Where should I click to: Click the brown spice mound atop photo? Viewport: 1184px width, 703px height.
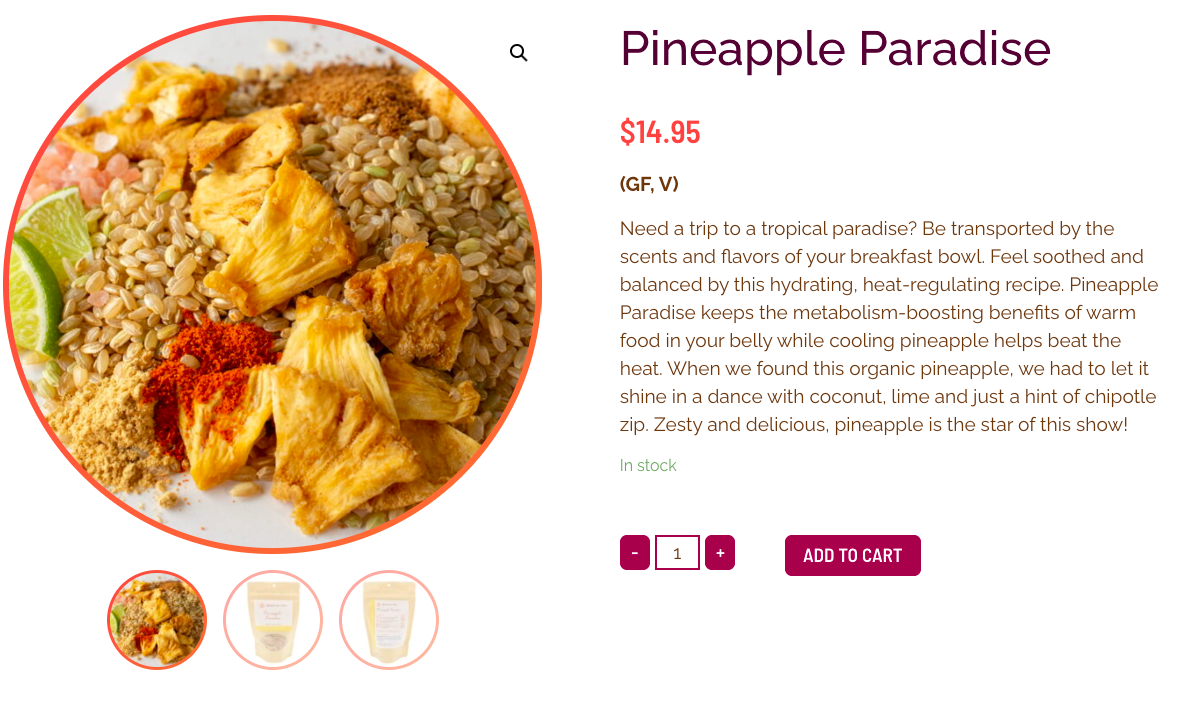[x=355, y=94]
